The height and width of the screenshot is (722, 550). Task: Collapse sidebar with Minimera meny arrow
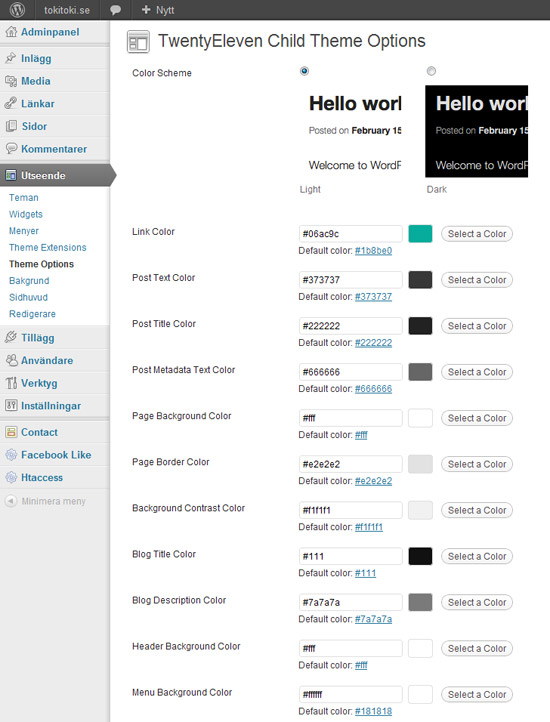click(11, 501)
